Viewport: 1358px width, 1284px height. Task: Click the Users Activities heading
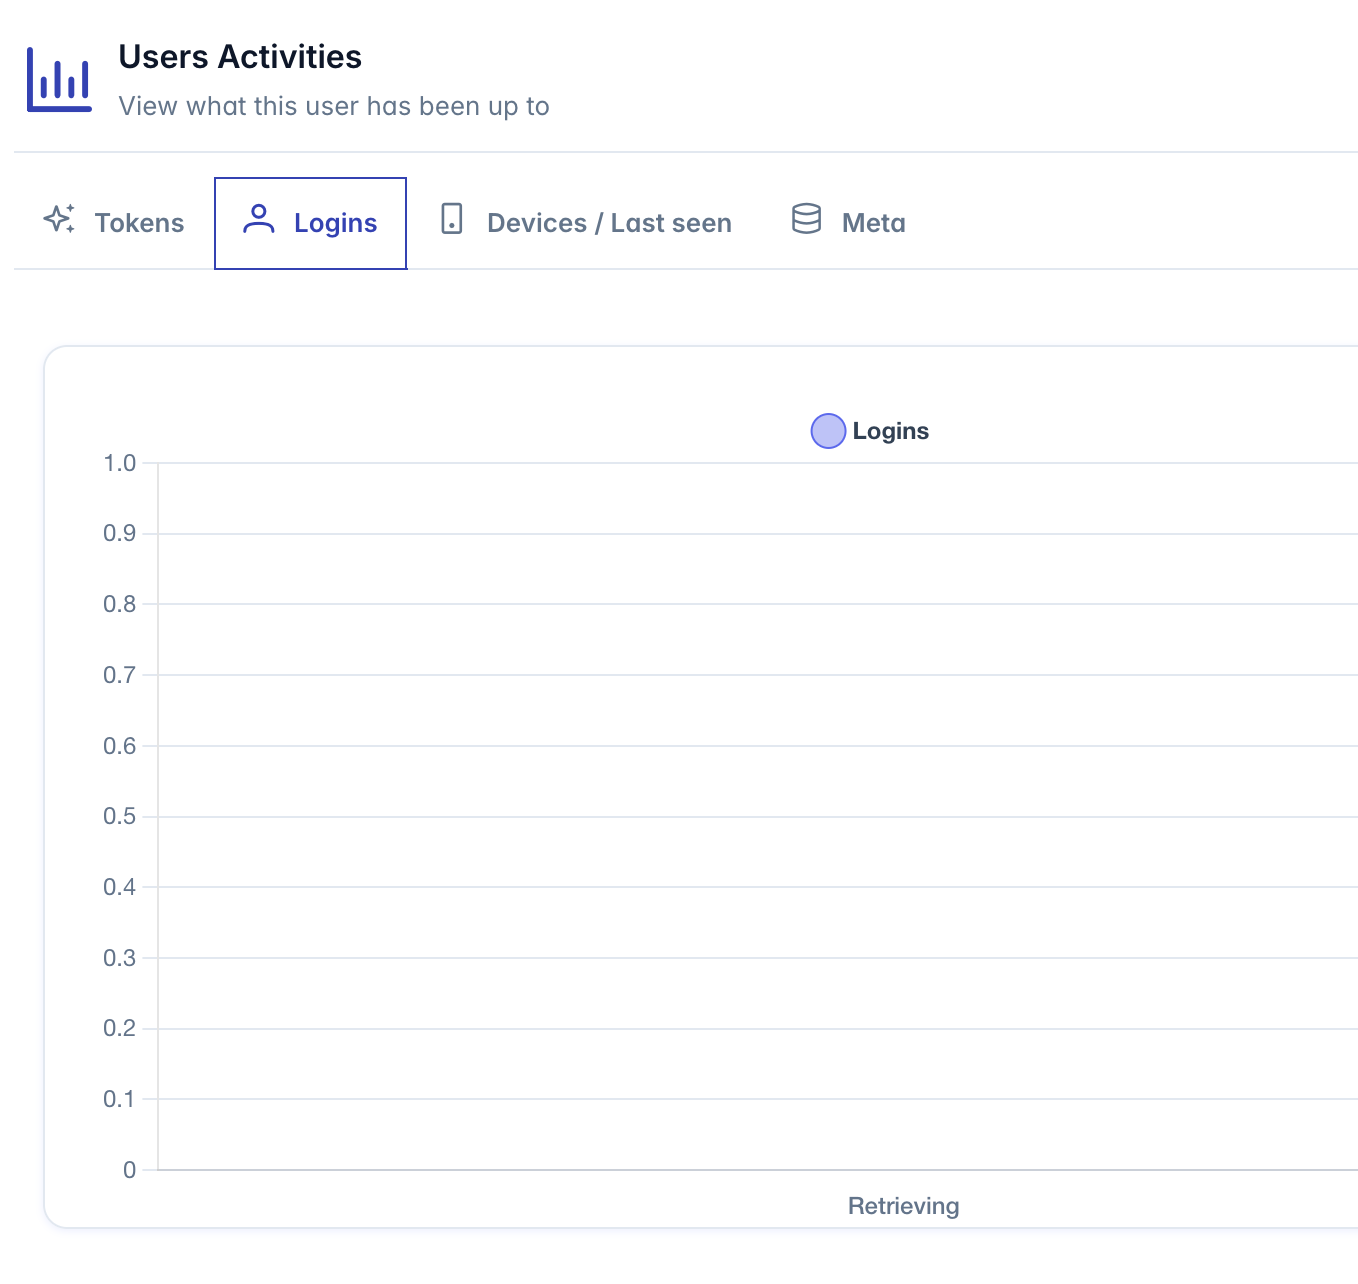tap(240, 57)
